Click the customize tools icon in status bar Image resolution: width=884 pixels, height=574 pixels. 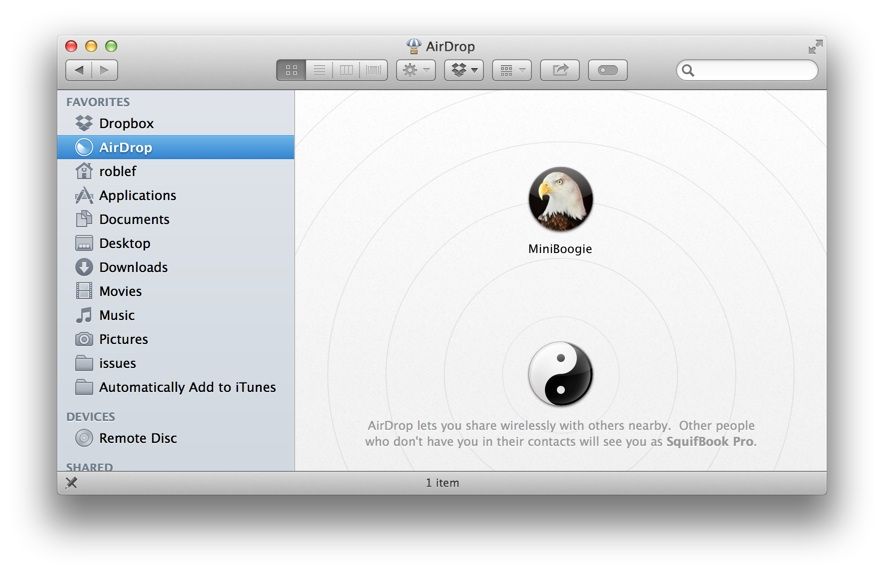pyautogui.click(x=71, y=483)
